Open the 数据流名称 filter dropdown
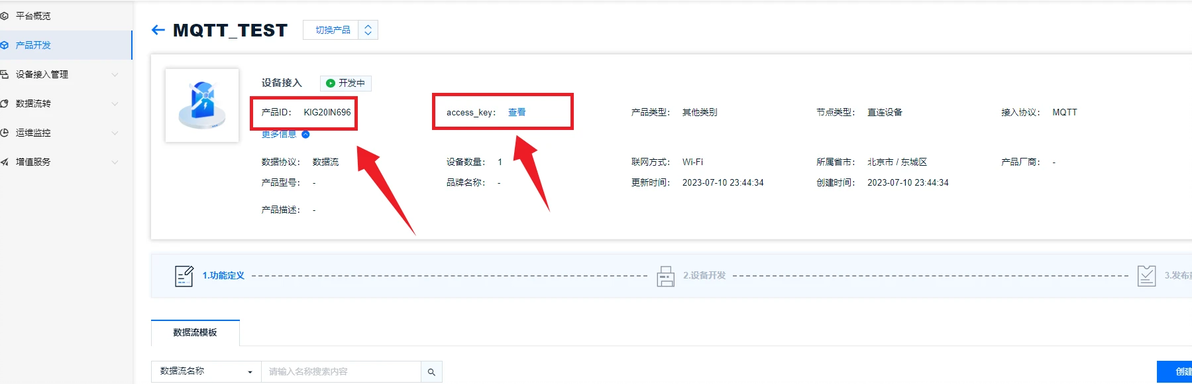 [206, 372]
